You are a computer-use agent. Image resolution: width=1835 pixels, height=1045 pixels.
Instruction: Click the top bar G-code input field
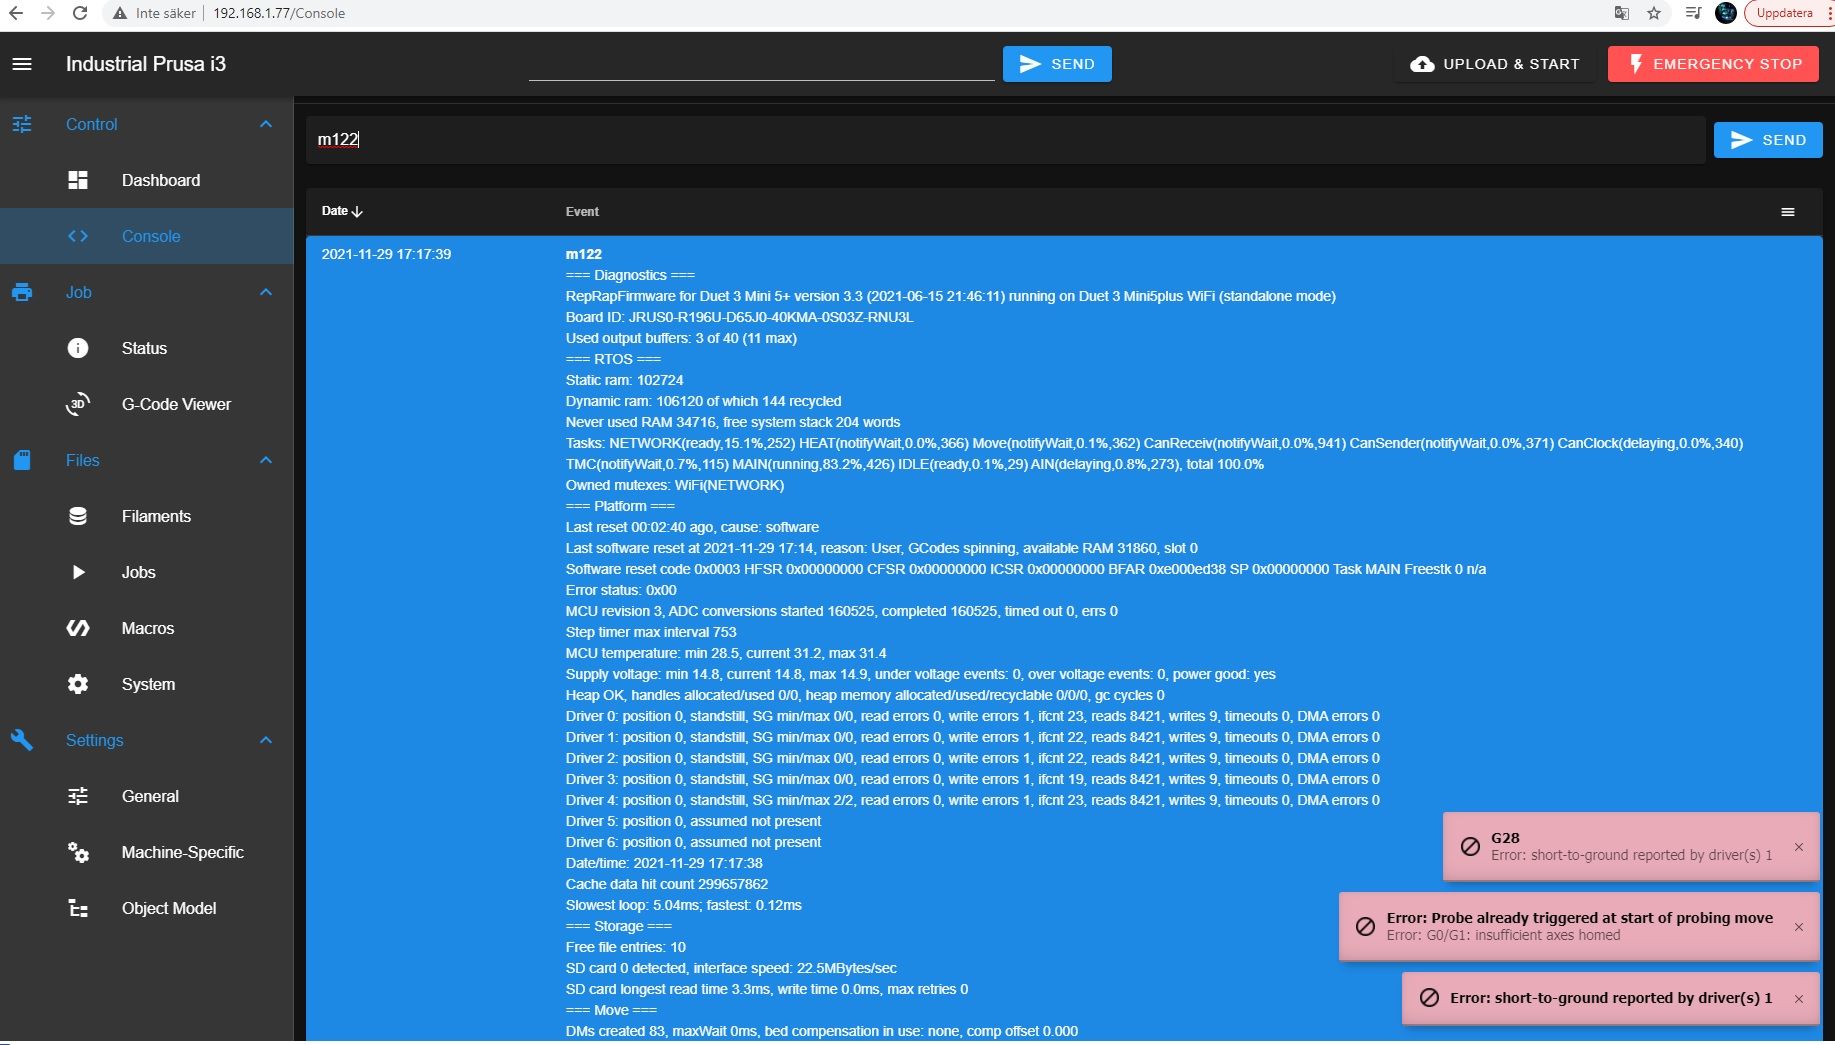click(x=761, y=64)
